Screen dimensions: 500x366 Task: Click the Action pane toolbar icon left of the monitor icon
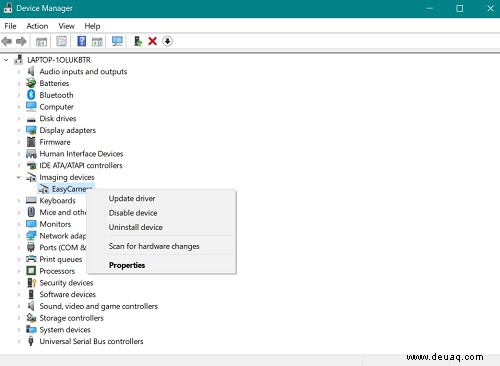(x=97, y=42)
